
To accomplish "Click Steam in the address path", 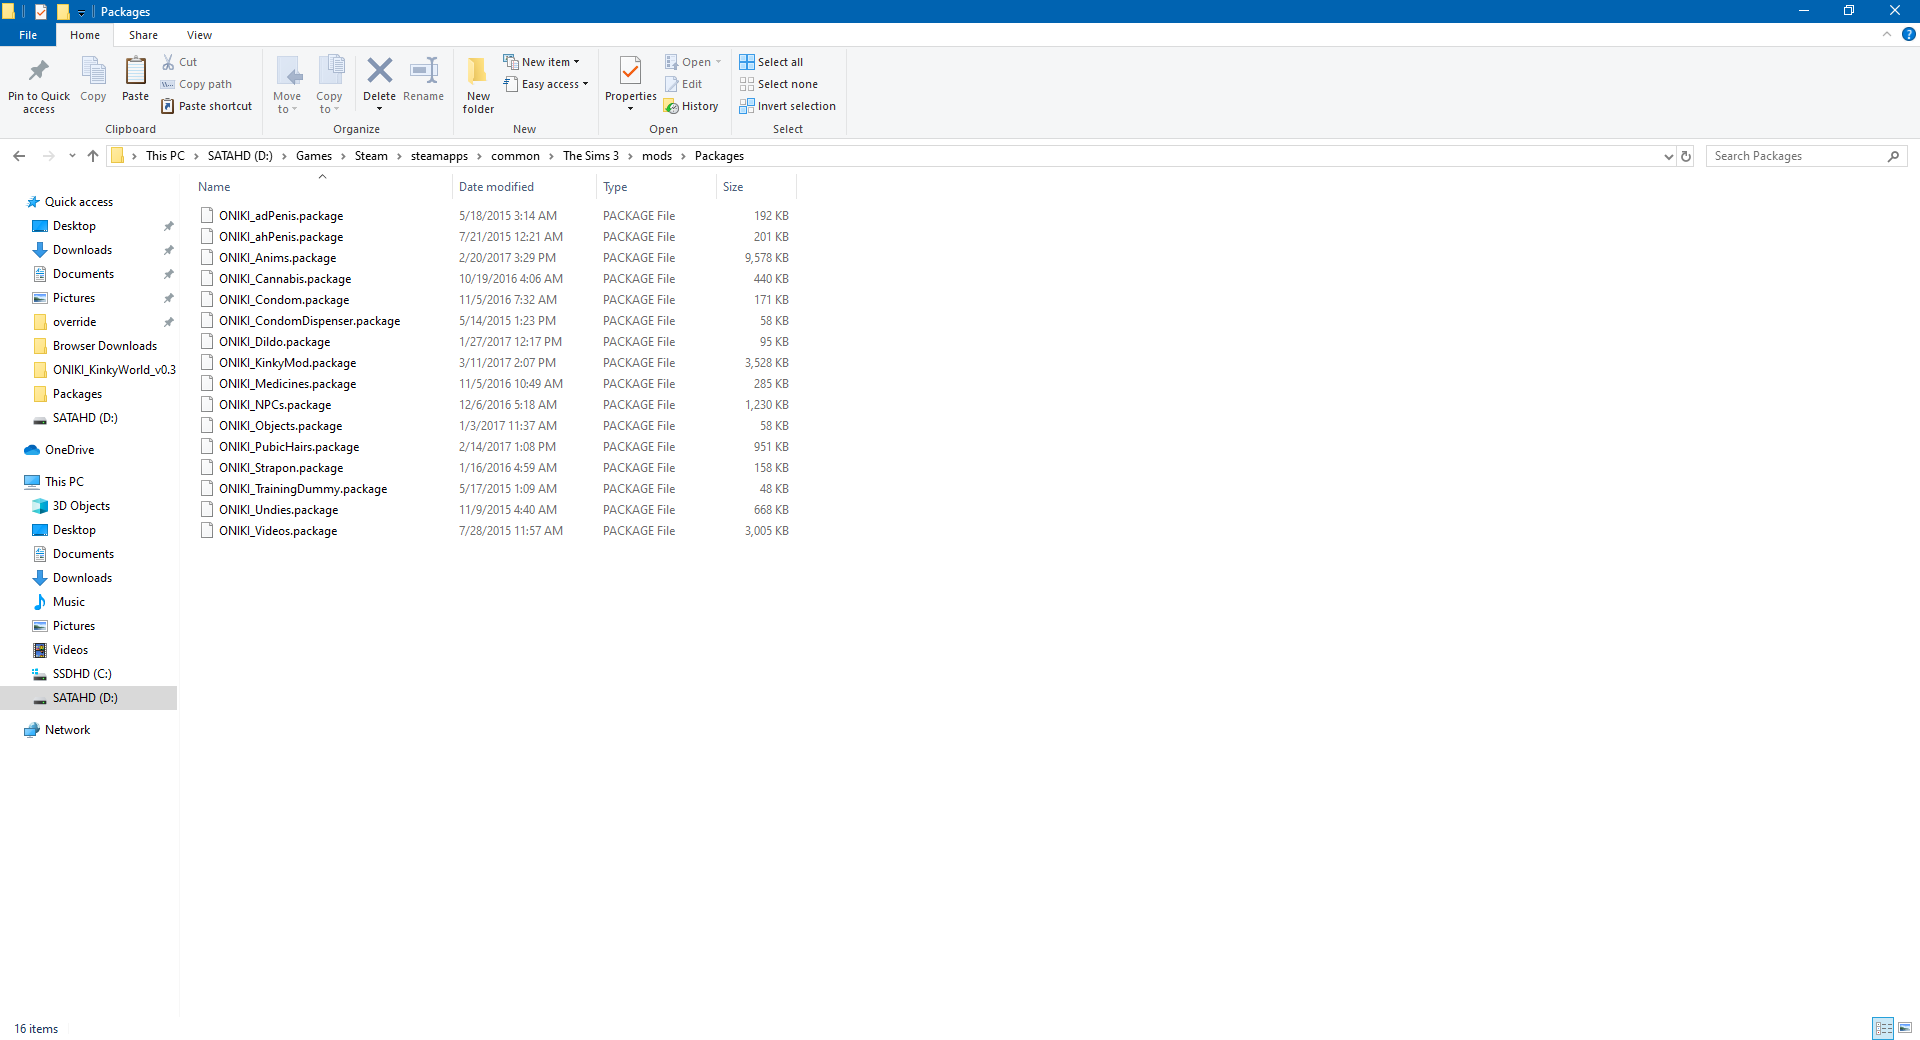I will pyautogui.click(x=371, y=156).
